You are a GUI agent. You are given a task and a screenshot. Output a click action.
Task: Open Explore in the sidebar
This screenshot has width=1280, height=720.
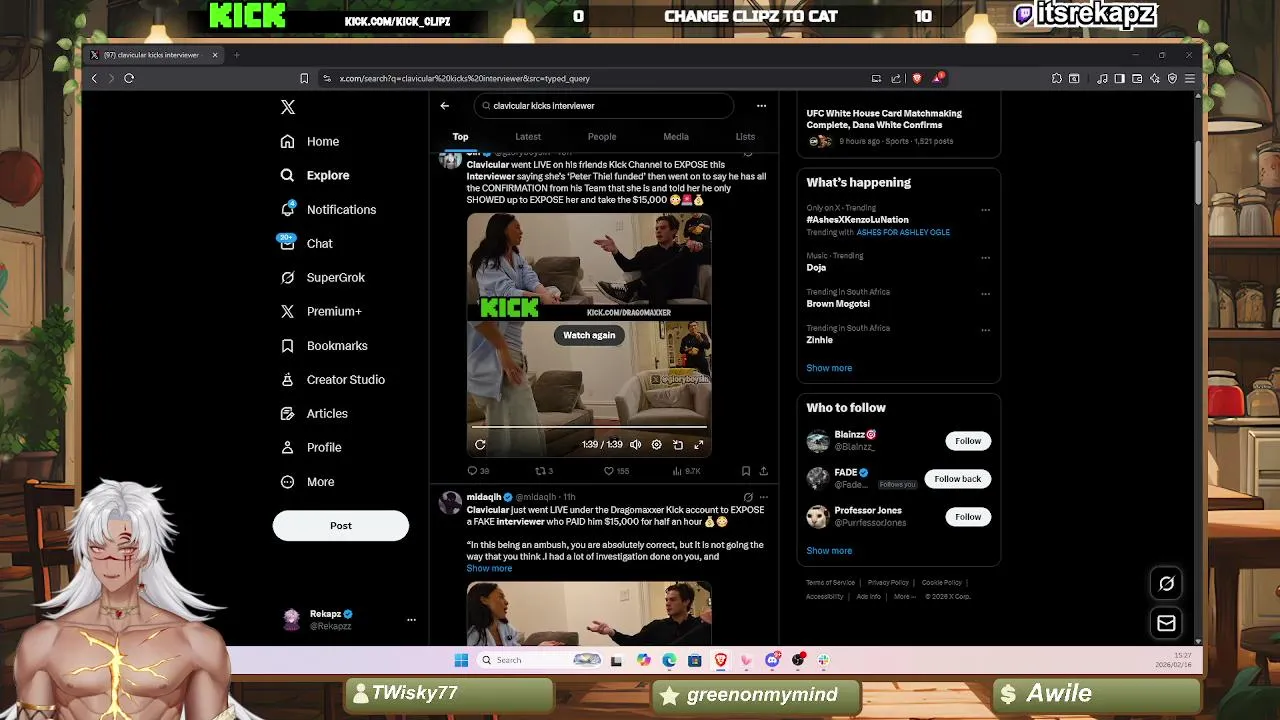pos(315,175)
